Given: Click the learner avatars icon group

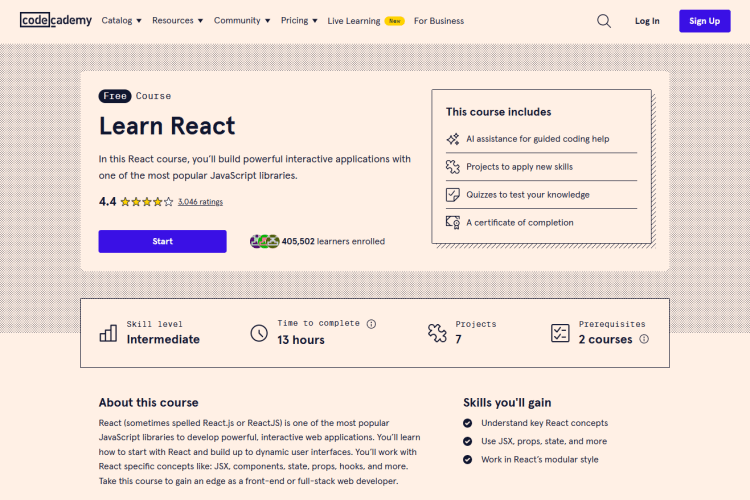Looking at the screenshot, I should [x=265, y=241].
